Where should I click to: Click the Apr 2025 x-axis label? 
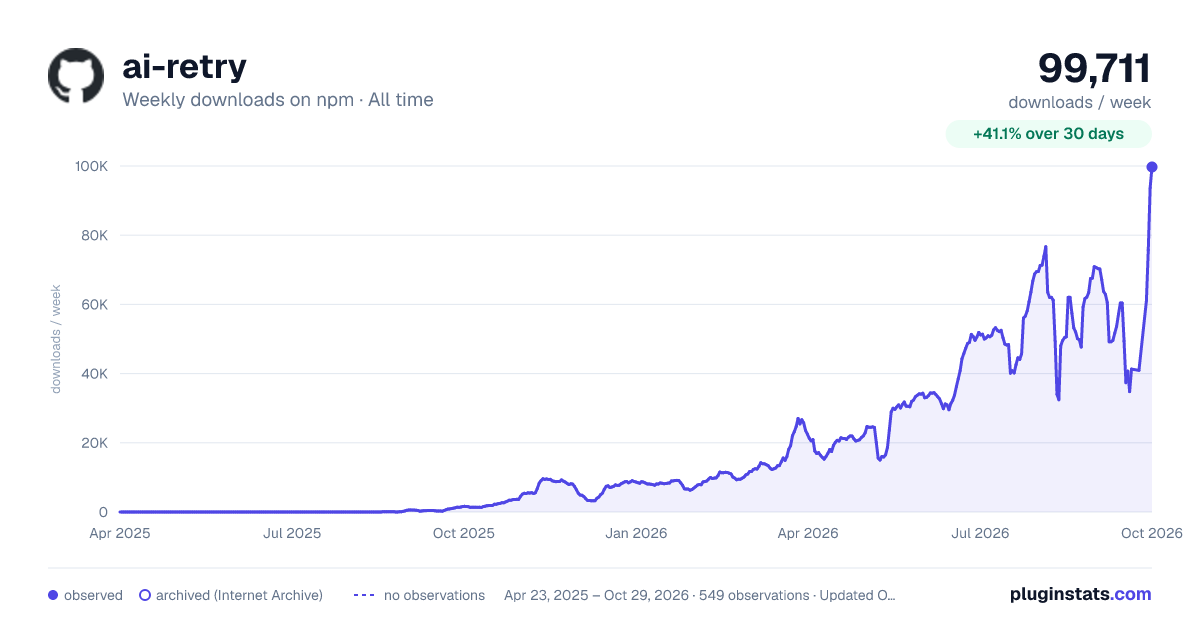click(x=120, y=533)
